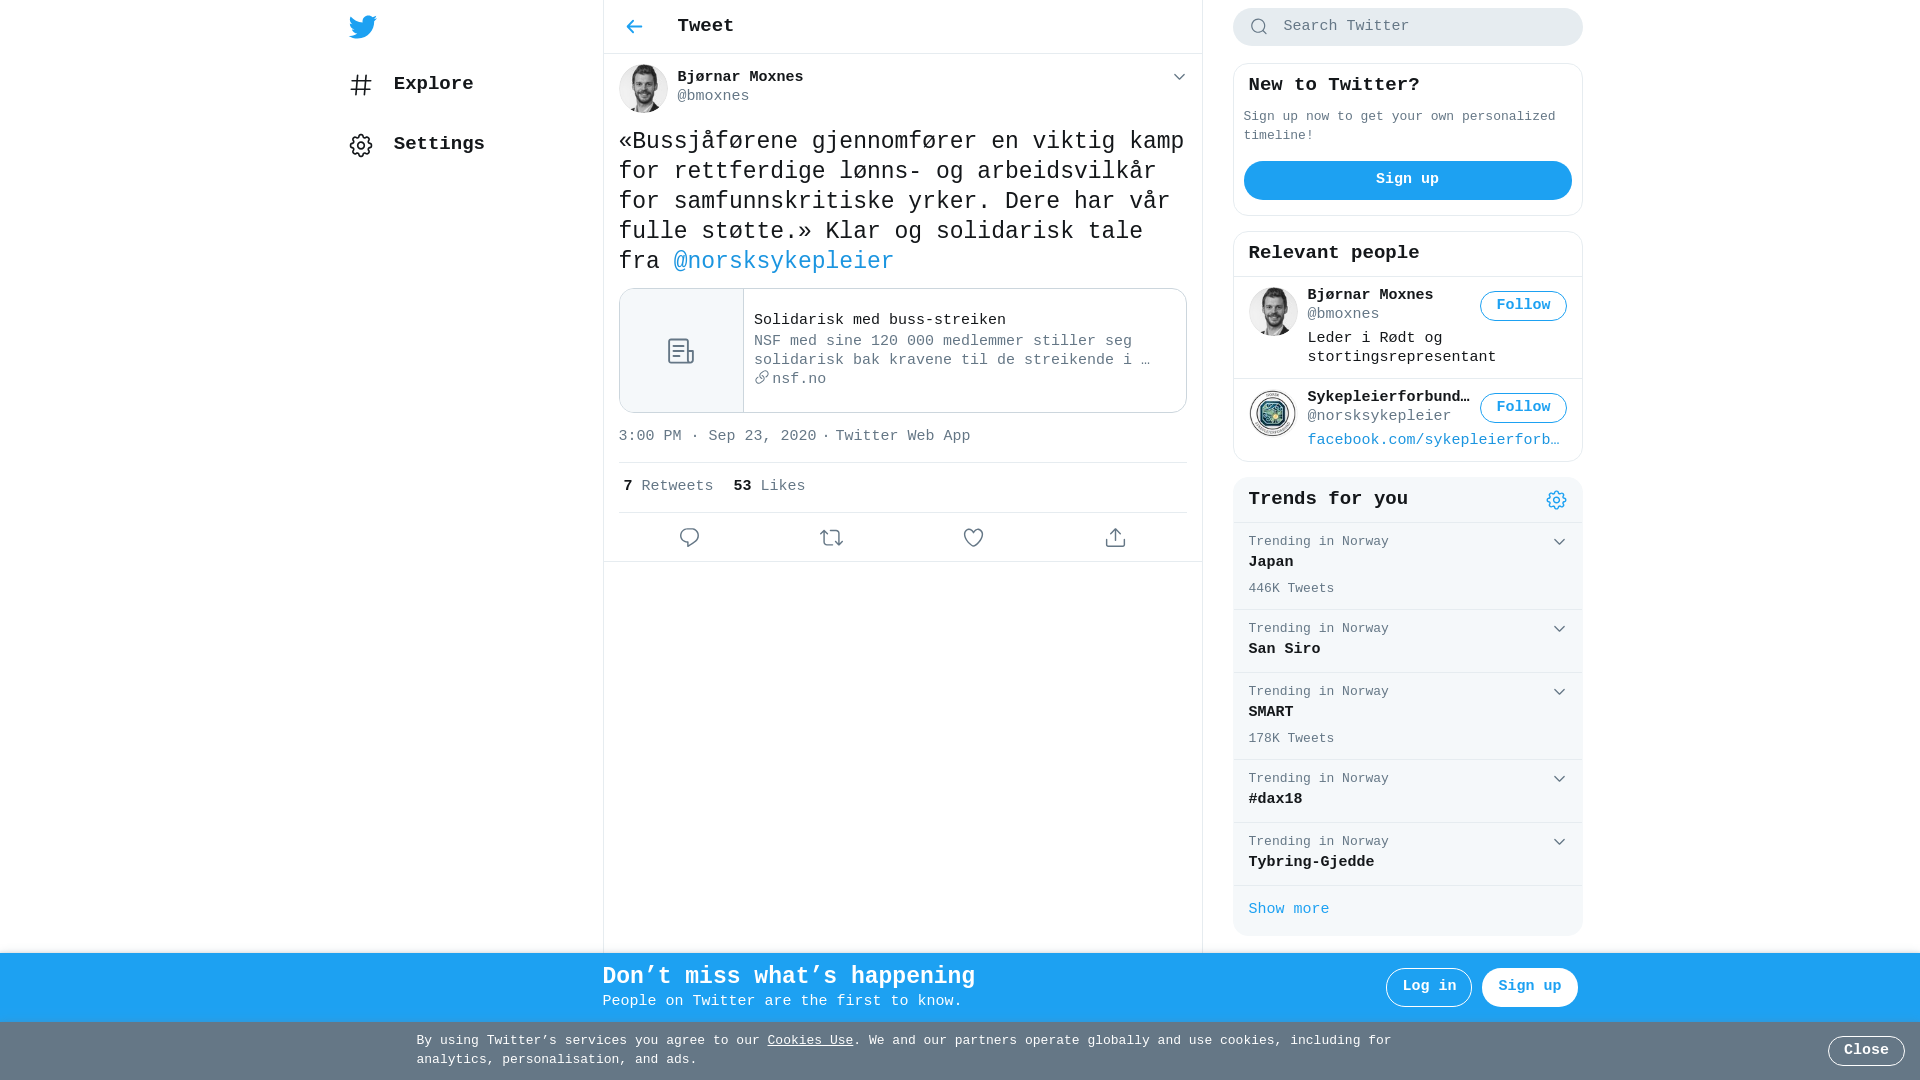Viewport: 1920px width, 1080px height.
Task: Follow Sykepleierforbundet account
Action: [1523, 408]
